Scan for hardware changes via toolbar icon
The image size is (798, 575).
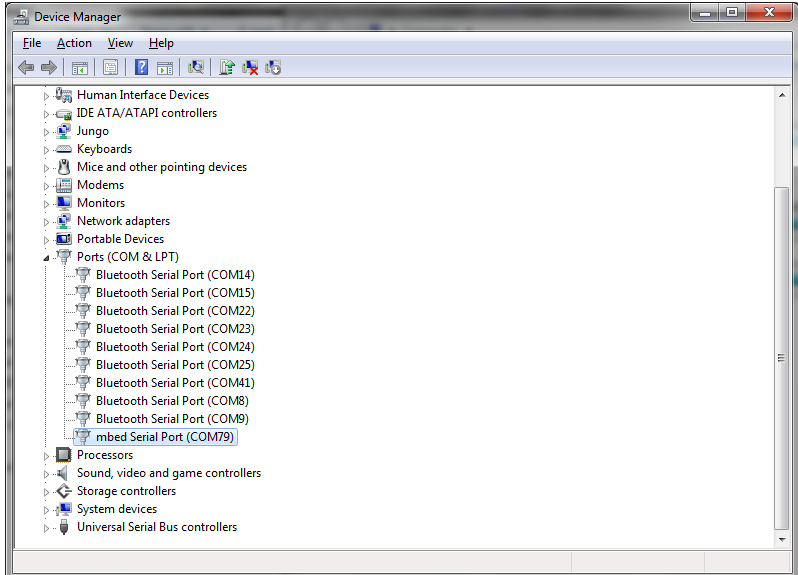click(196, 67)
